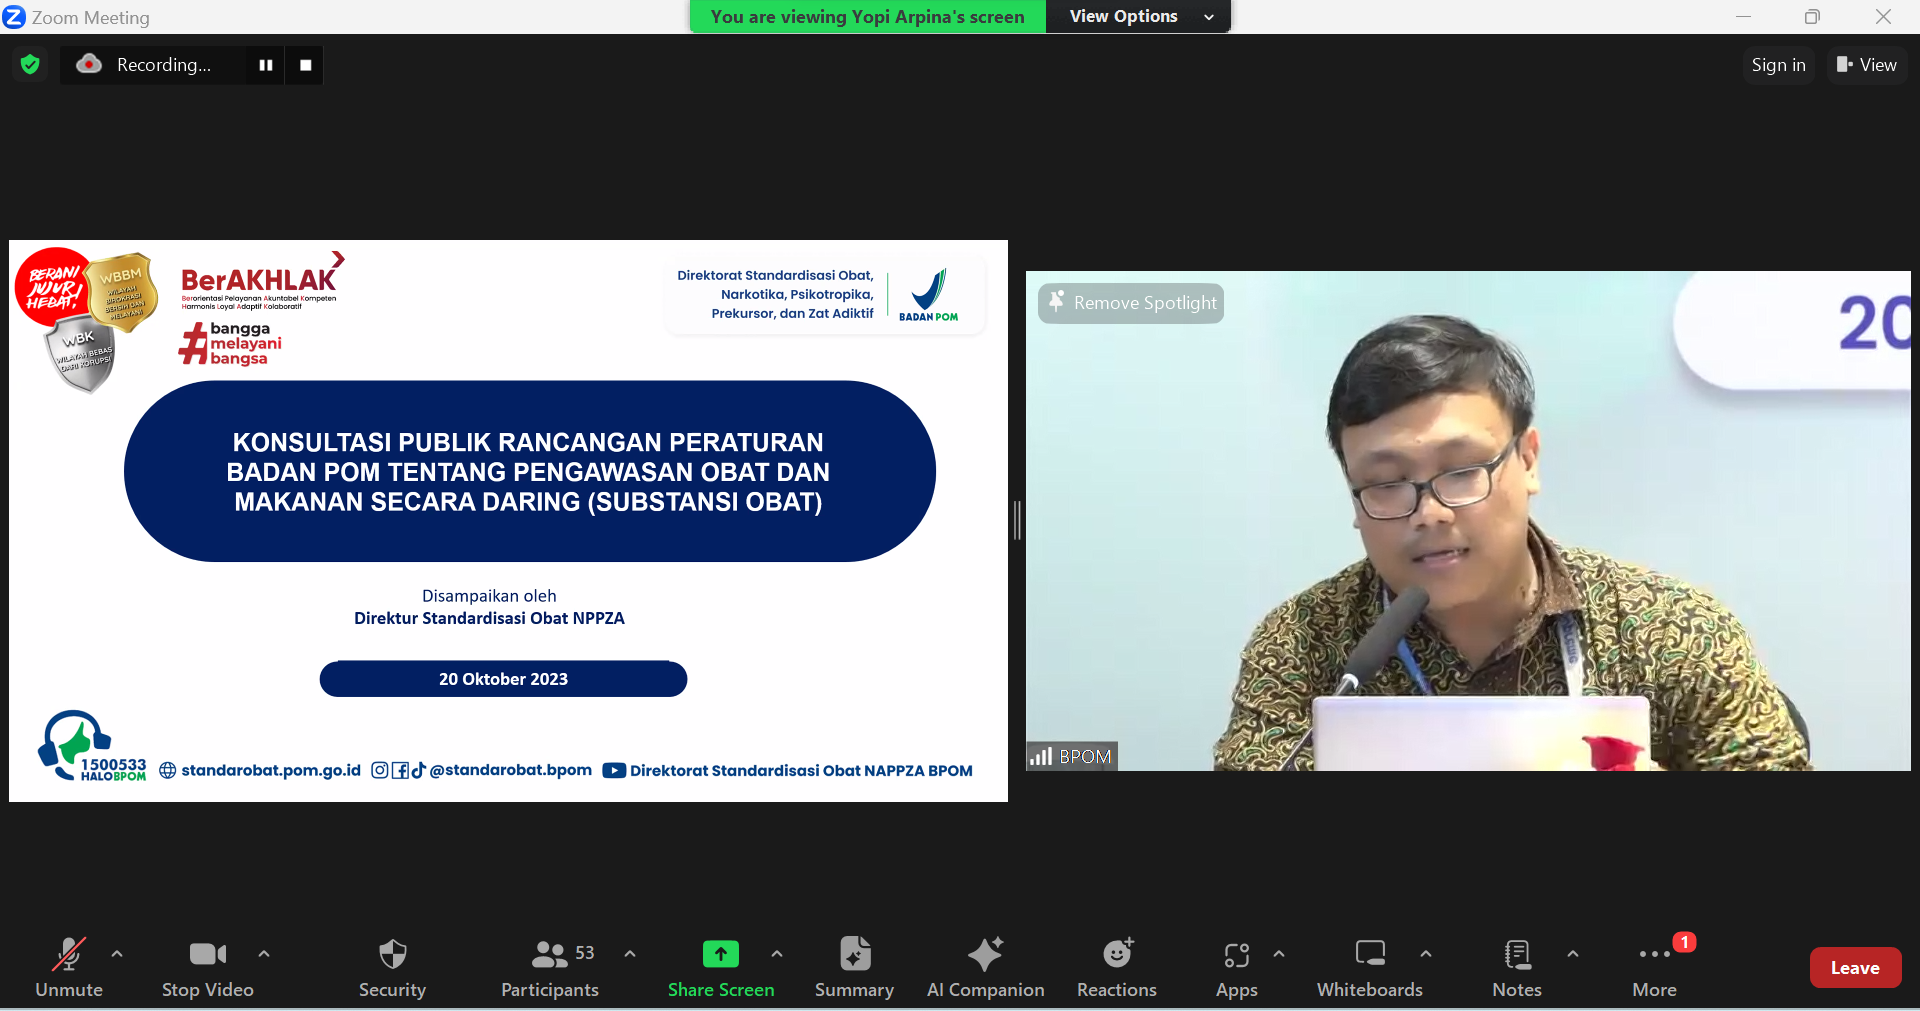Open meeting Notes

coord(1516,954)
